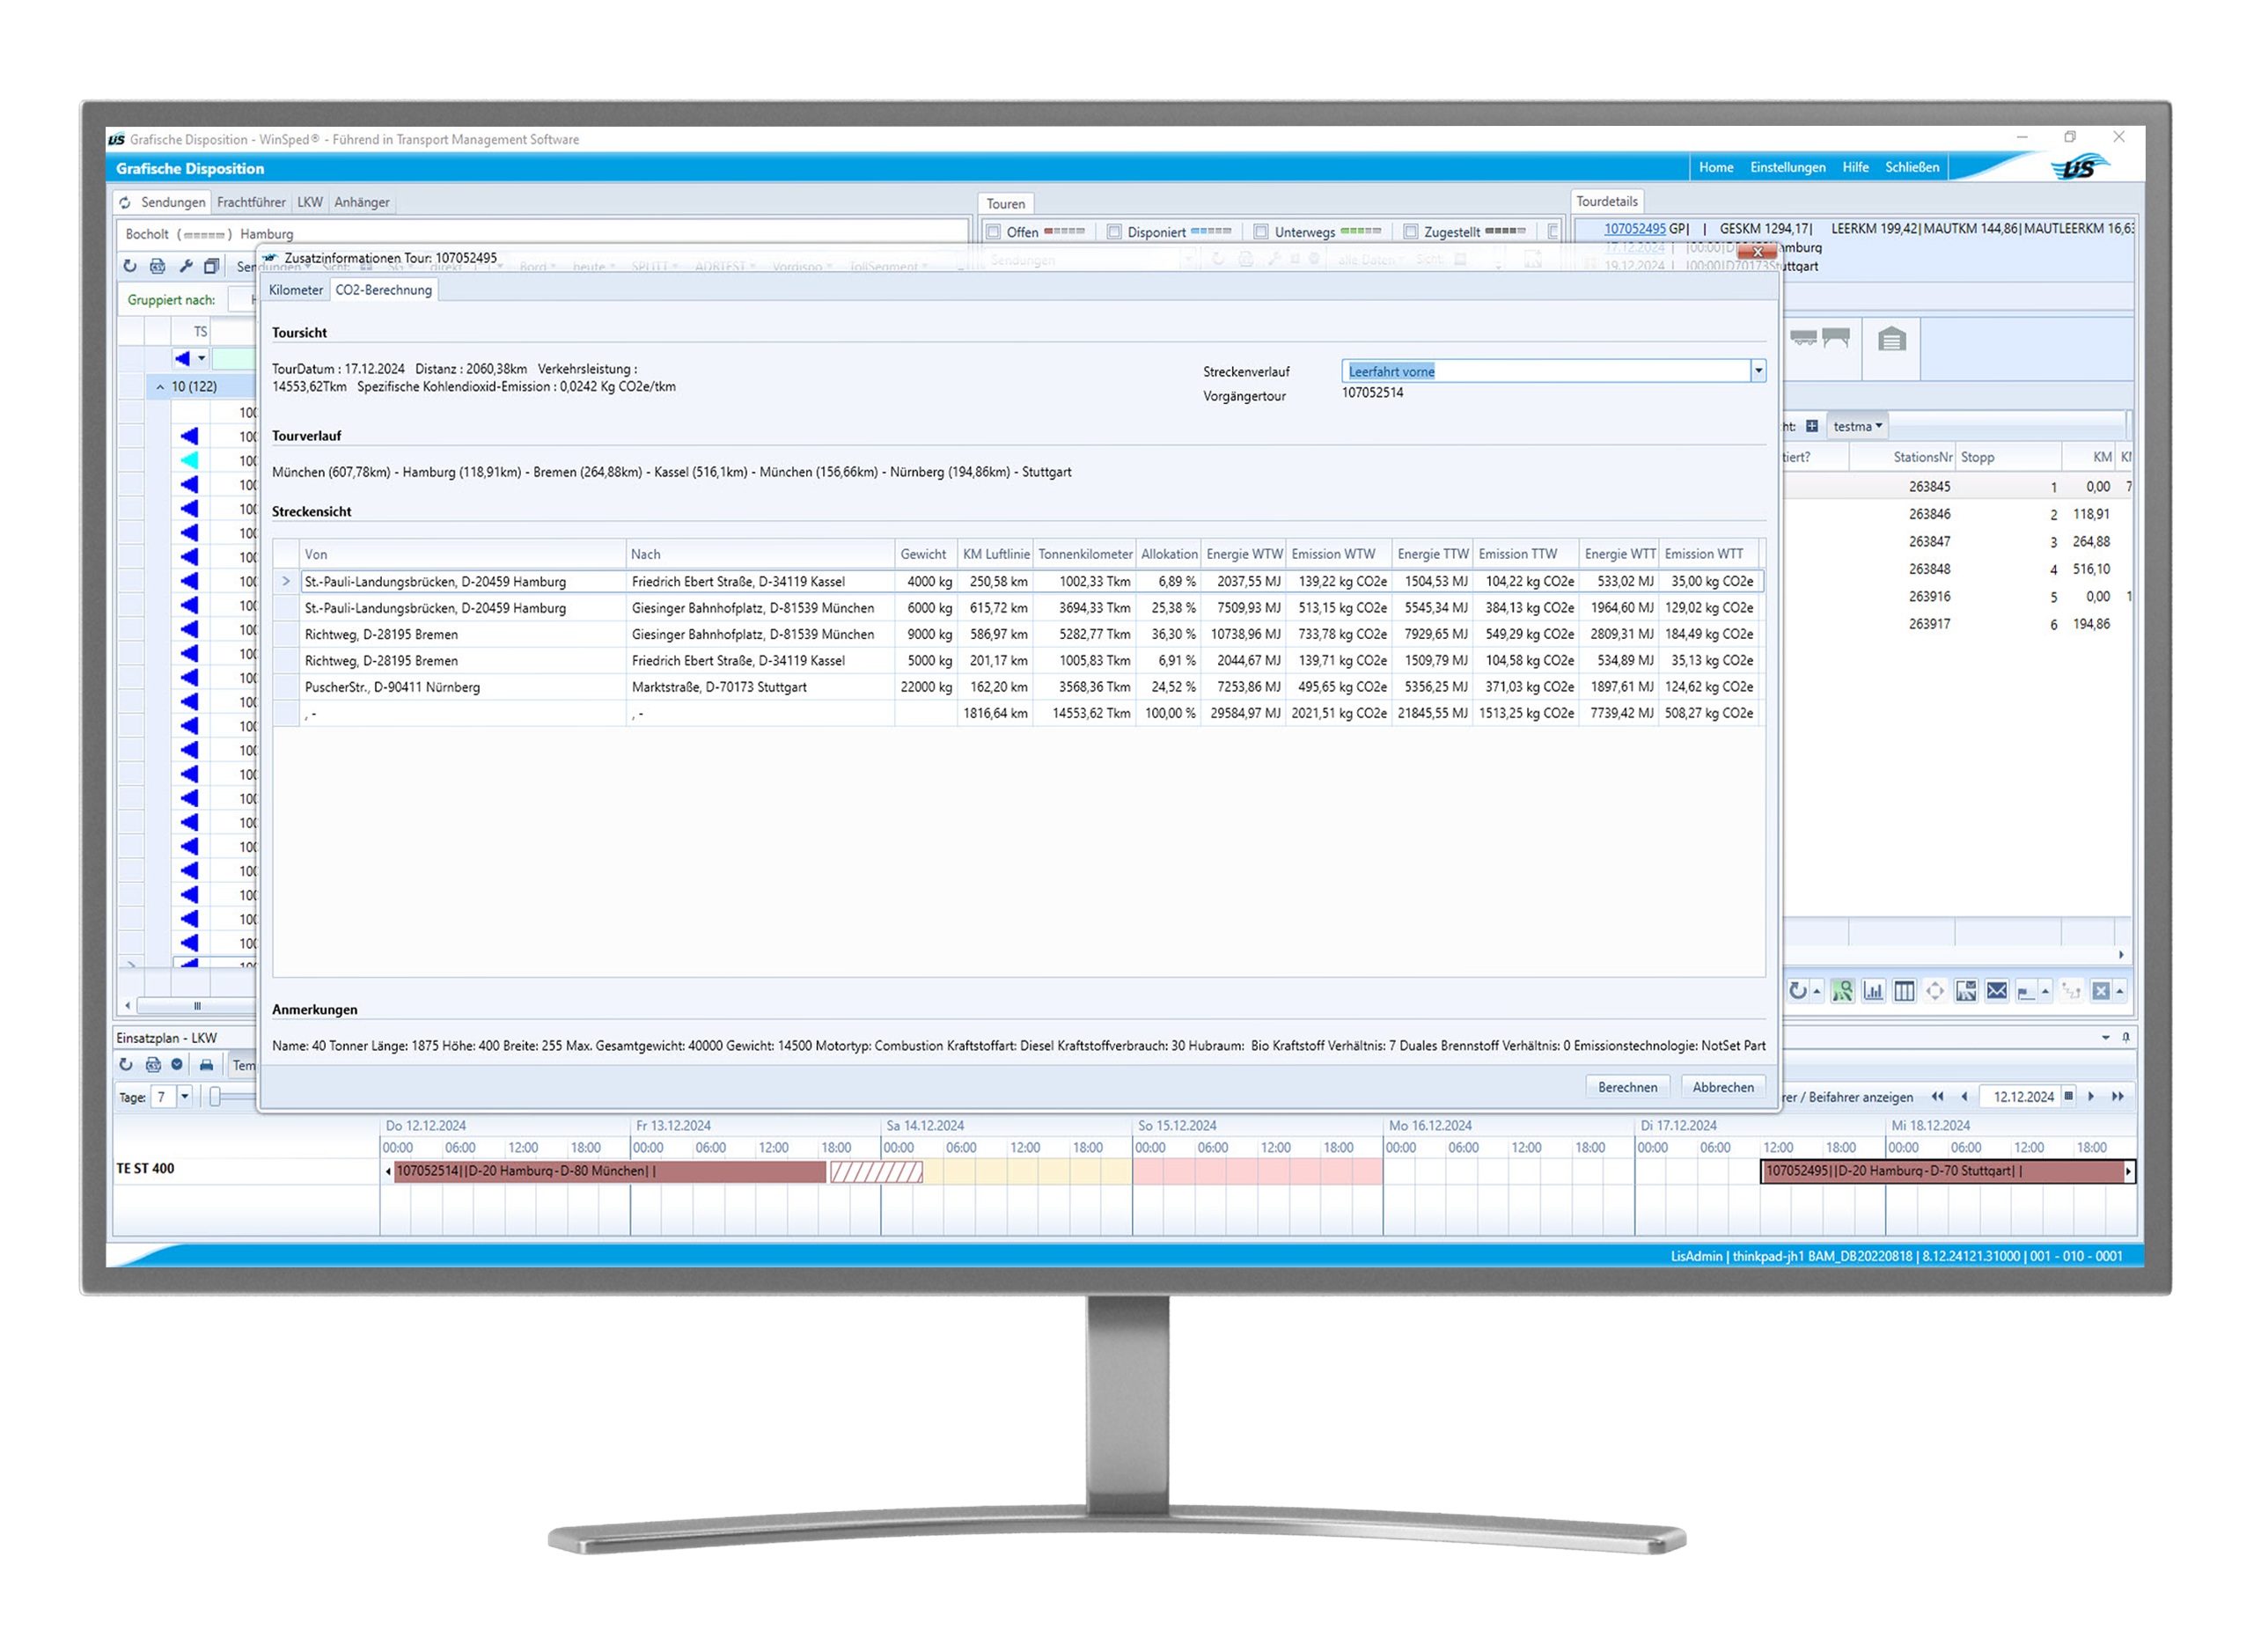
Task: Open Einstellungen in the header bar
Action: 1789,168
